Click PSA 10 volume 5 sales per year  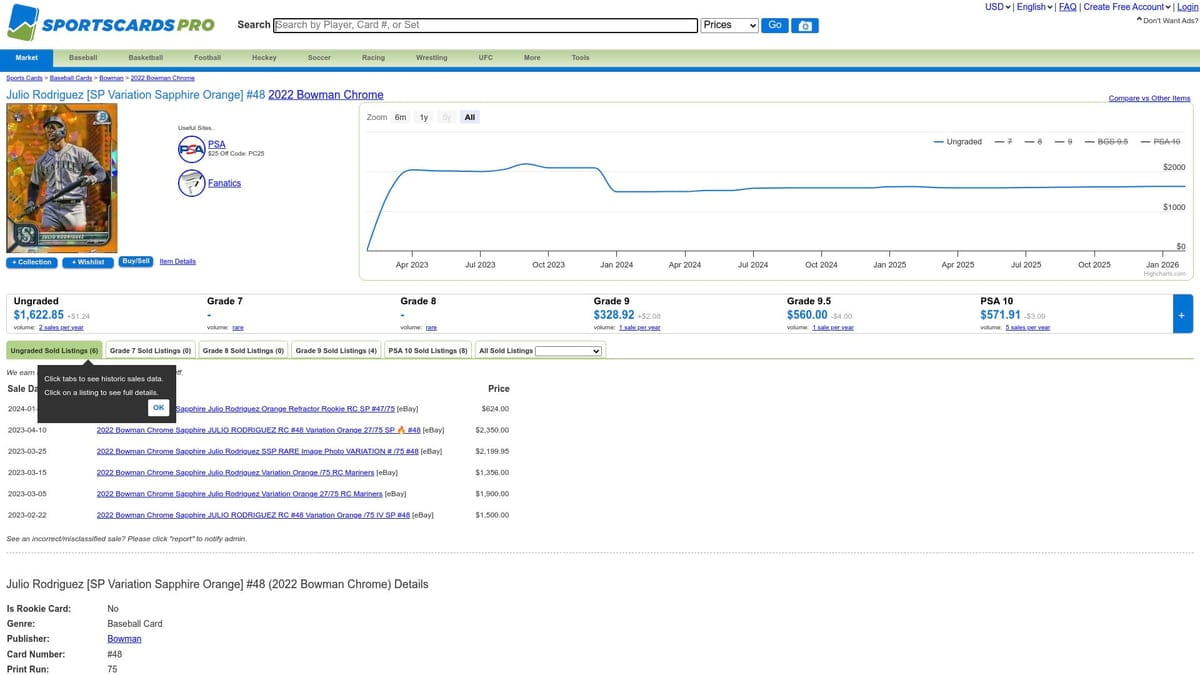(x=1027, y=327)
